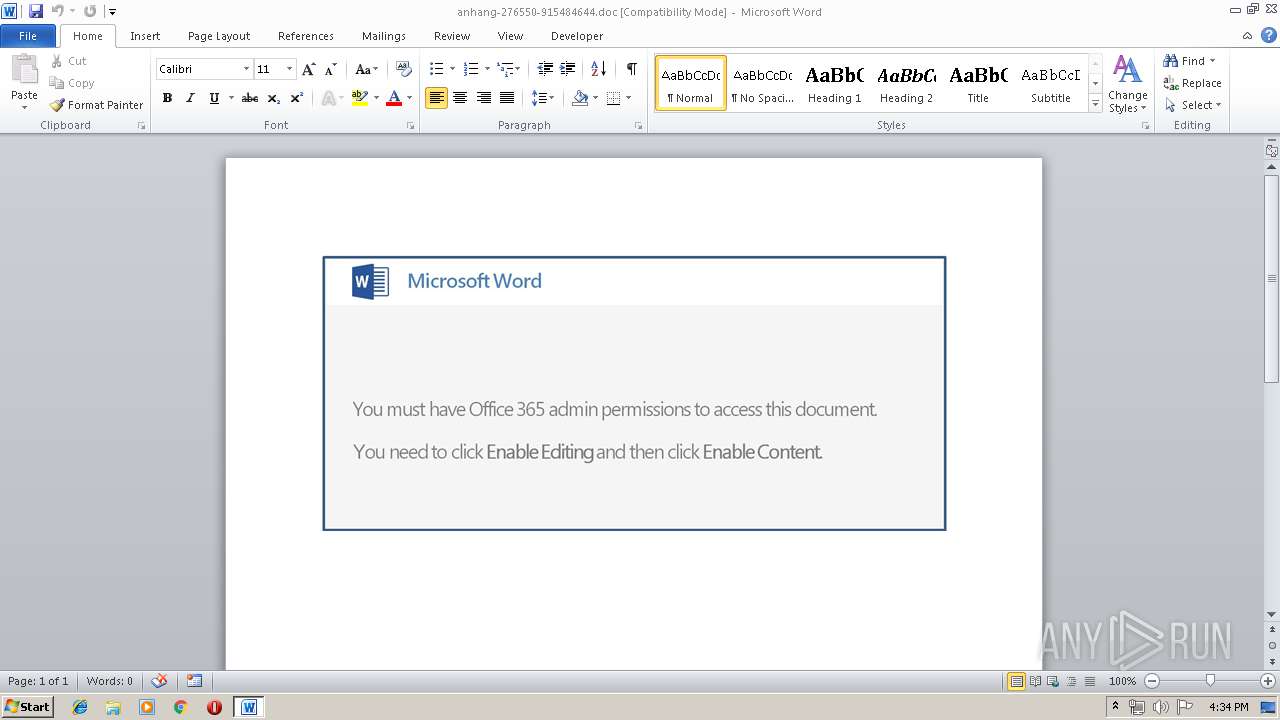The image size is (1280, 720).
Task: Toggle Align Text Left
Action: coord(436,98)
